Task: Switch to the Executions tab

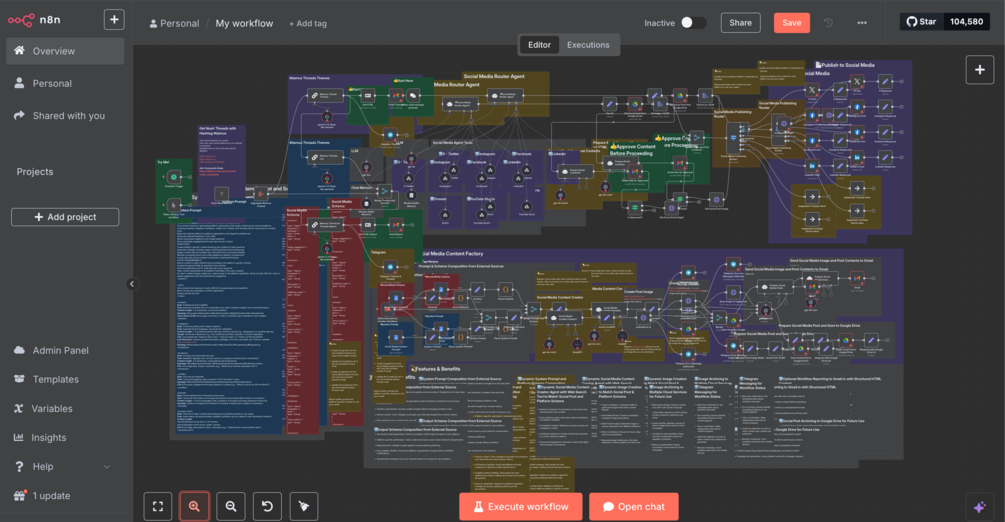Action: [588, 45]
